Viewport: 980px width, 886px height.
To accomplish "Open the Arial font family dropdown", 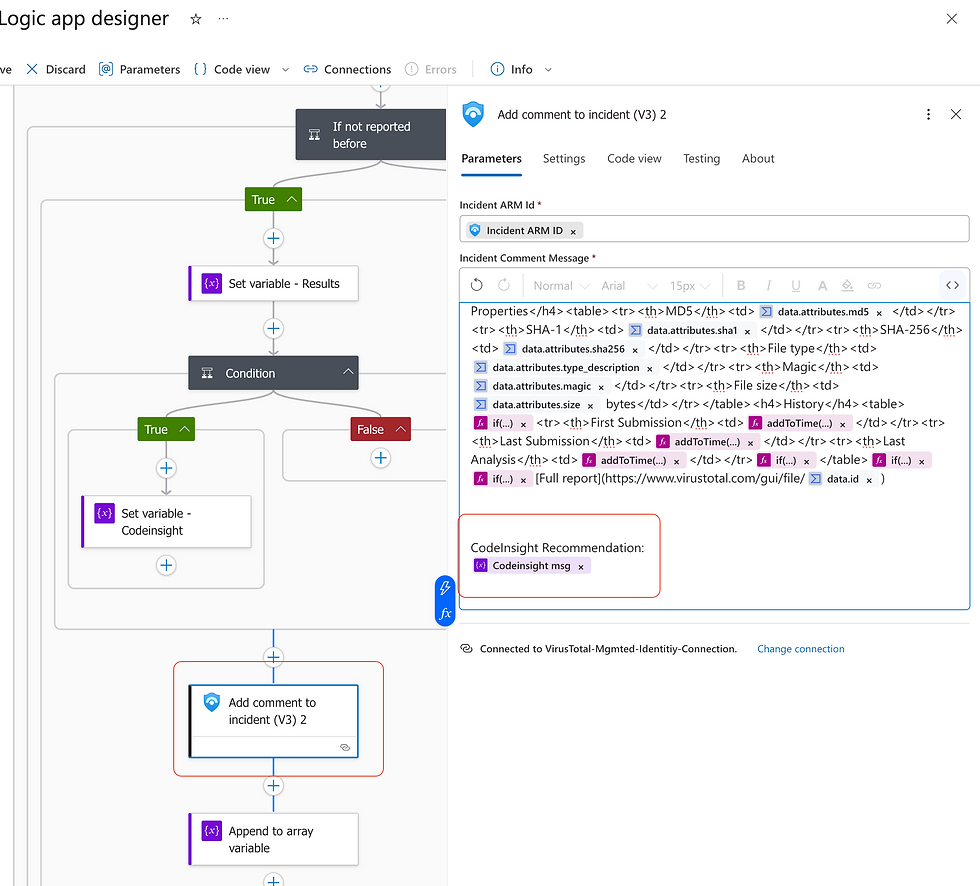I will click(629, 285).
